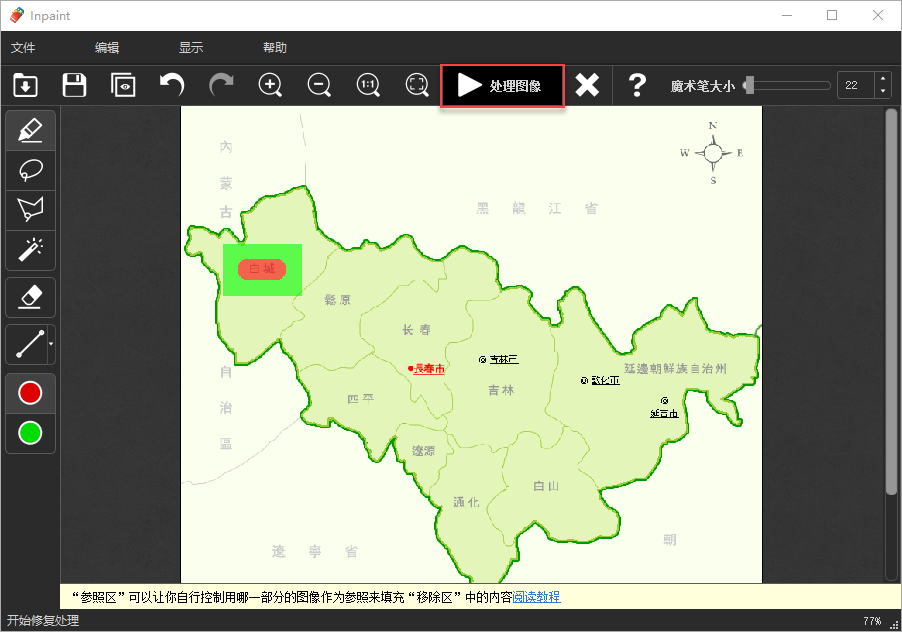902x632 pixels.
Task: Open help with the question mark icon
Action: [637, 85]
